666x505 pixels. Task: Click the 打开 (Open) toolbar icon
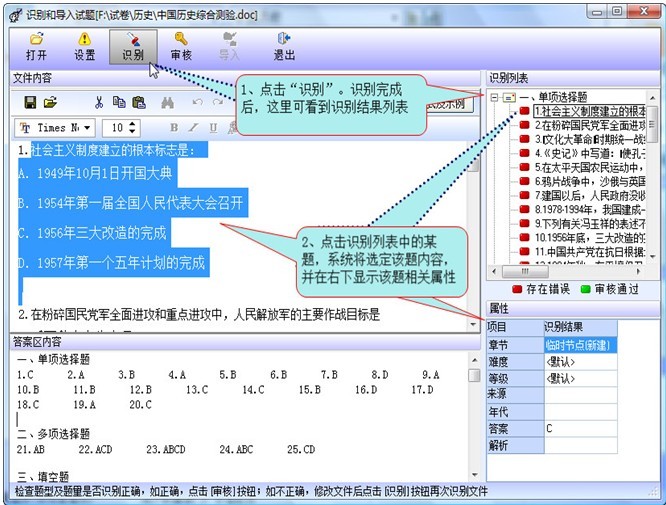36,45
